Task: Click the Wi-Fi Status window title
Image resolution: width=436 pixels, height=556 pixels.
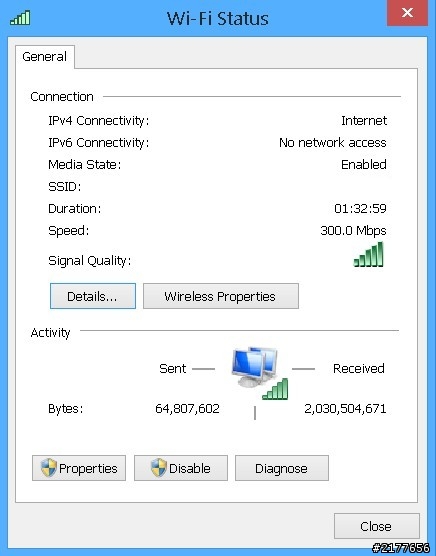Action: coord(218,18)
